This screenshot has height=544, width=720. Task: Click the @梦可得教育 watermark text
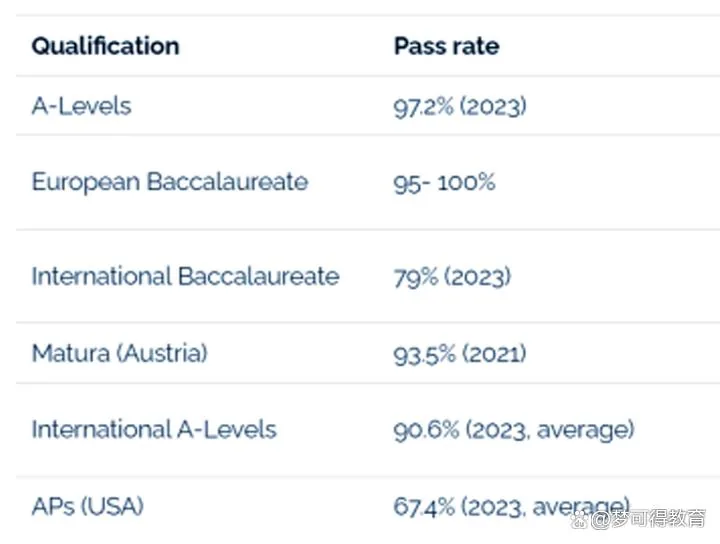pos(648,519)
